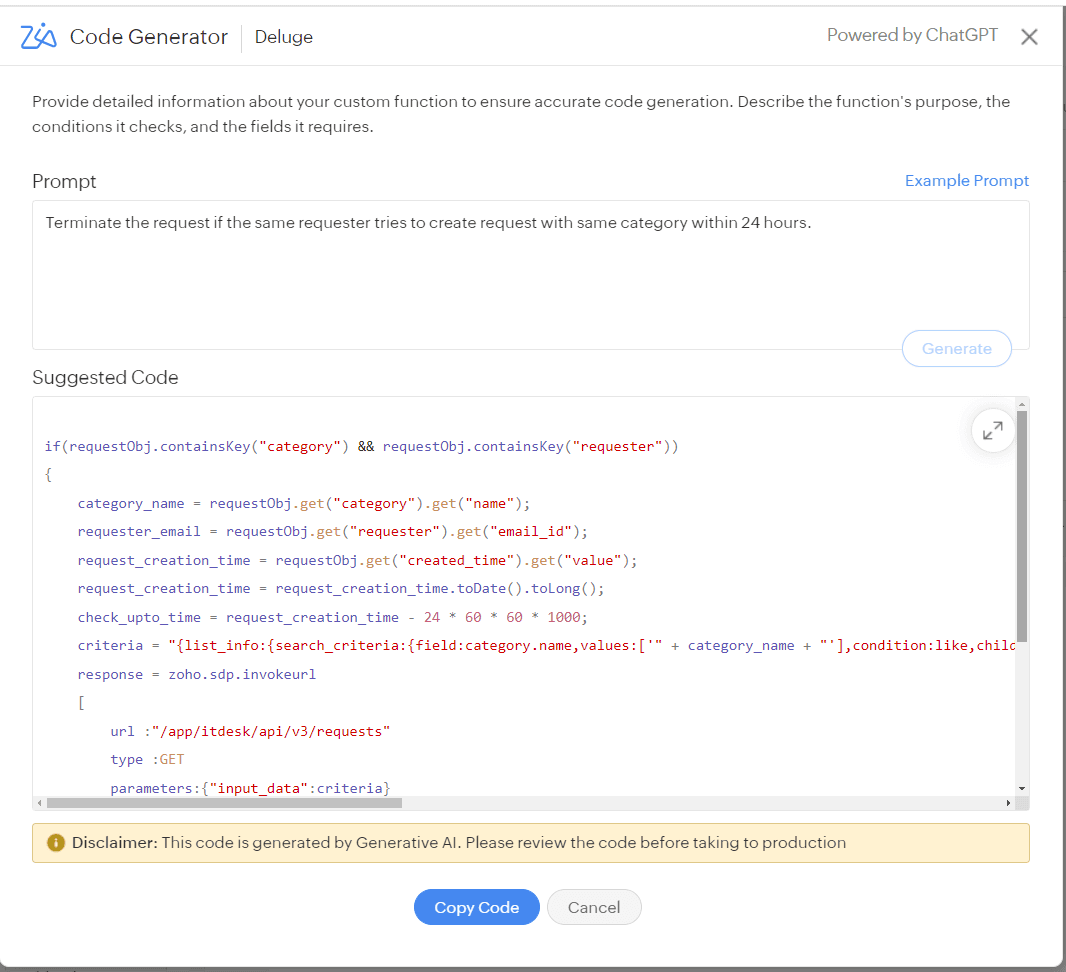This screenshot has height=972, width=1066.
Task: Close the Code Generator dialog
Action: [x=1029, y=37]
